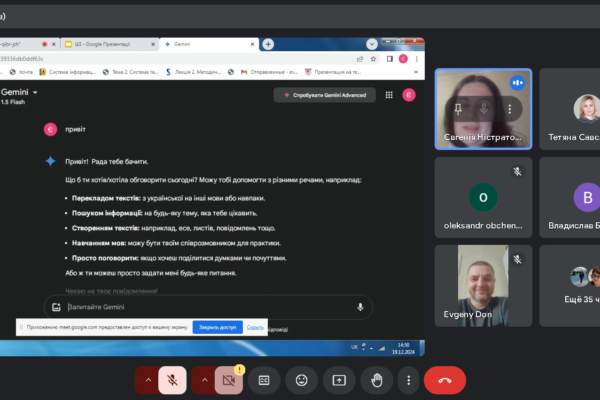
Task: Click 'Спробувати Gemini Advanced' button
Action: [x=324, y=95]
